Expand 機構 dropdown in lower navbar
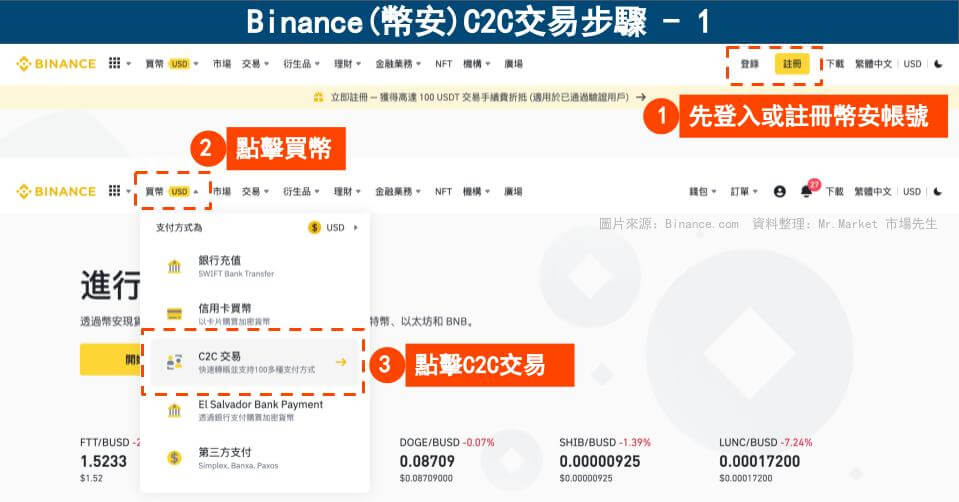959x502 pixels. 476,191
